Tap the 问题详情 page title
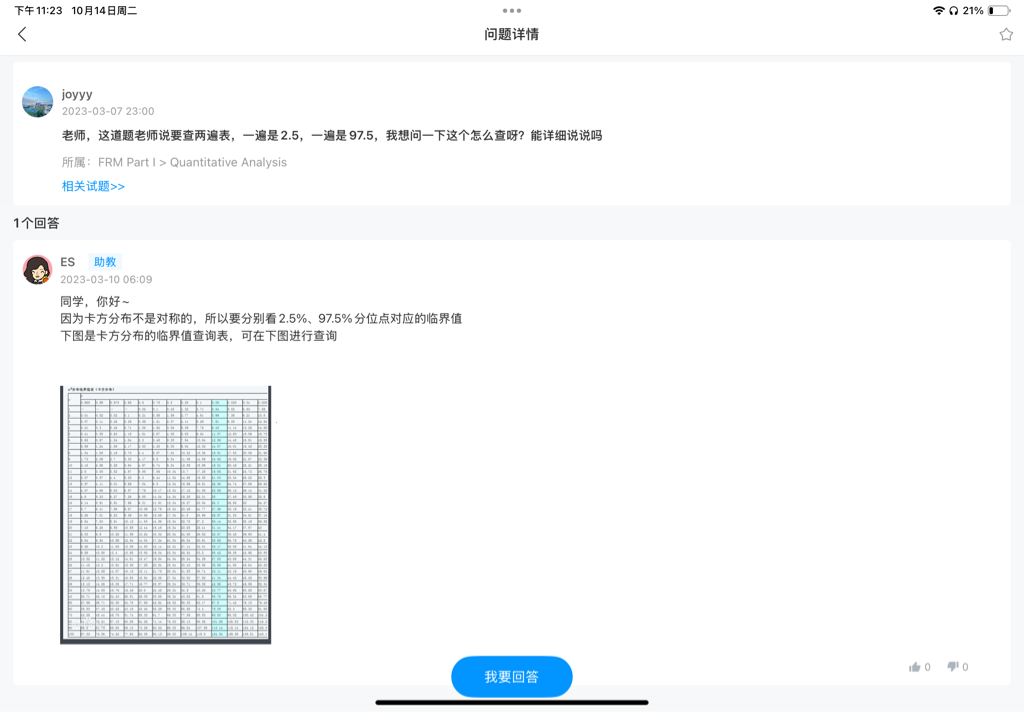Image resolution: width=1024 pixels, height=712 pixels. [512, 34]
